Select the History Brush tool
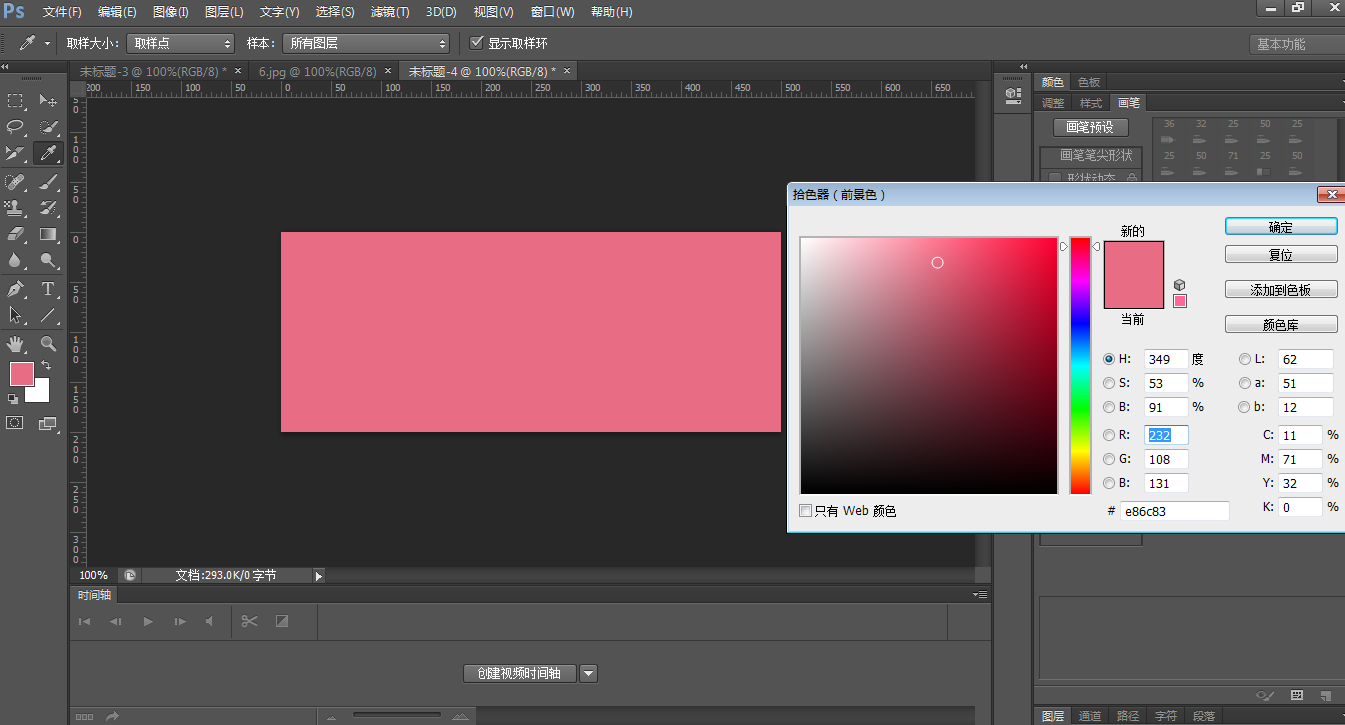 tap(48, 208)
